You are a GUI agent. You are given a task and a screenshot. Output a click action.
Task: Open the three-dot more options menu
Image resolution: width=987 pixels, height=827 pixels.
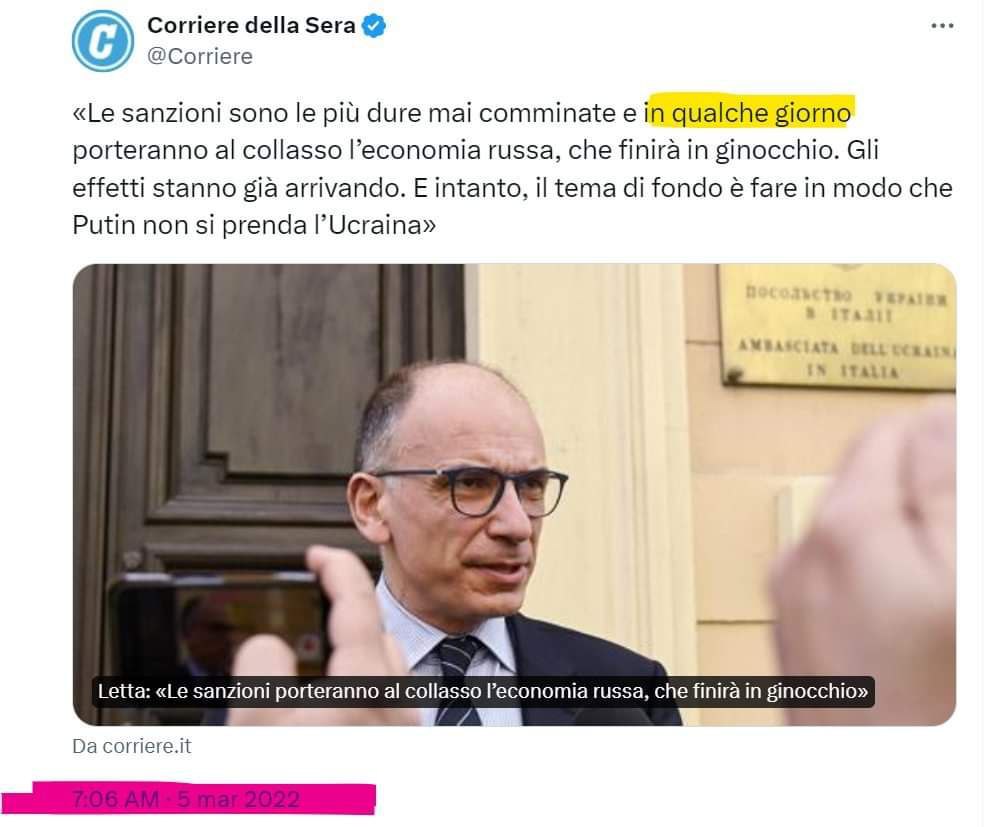click(942, 26)
